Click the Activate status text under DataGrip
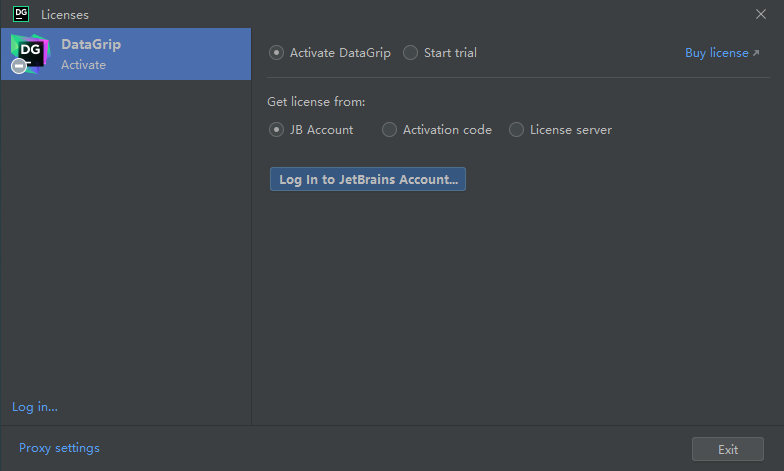 click(83, 65)
